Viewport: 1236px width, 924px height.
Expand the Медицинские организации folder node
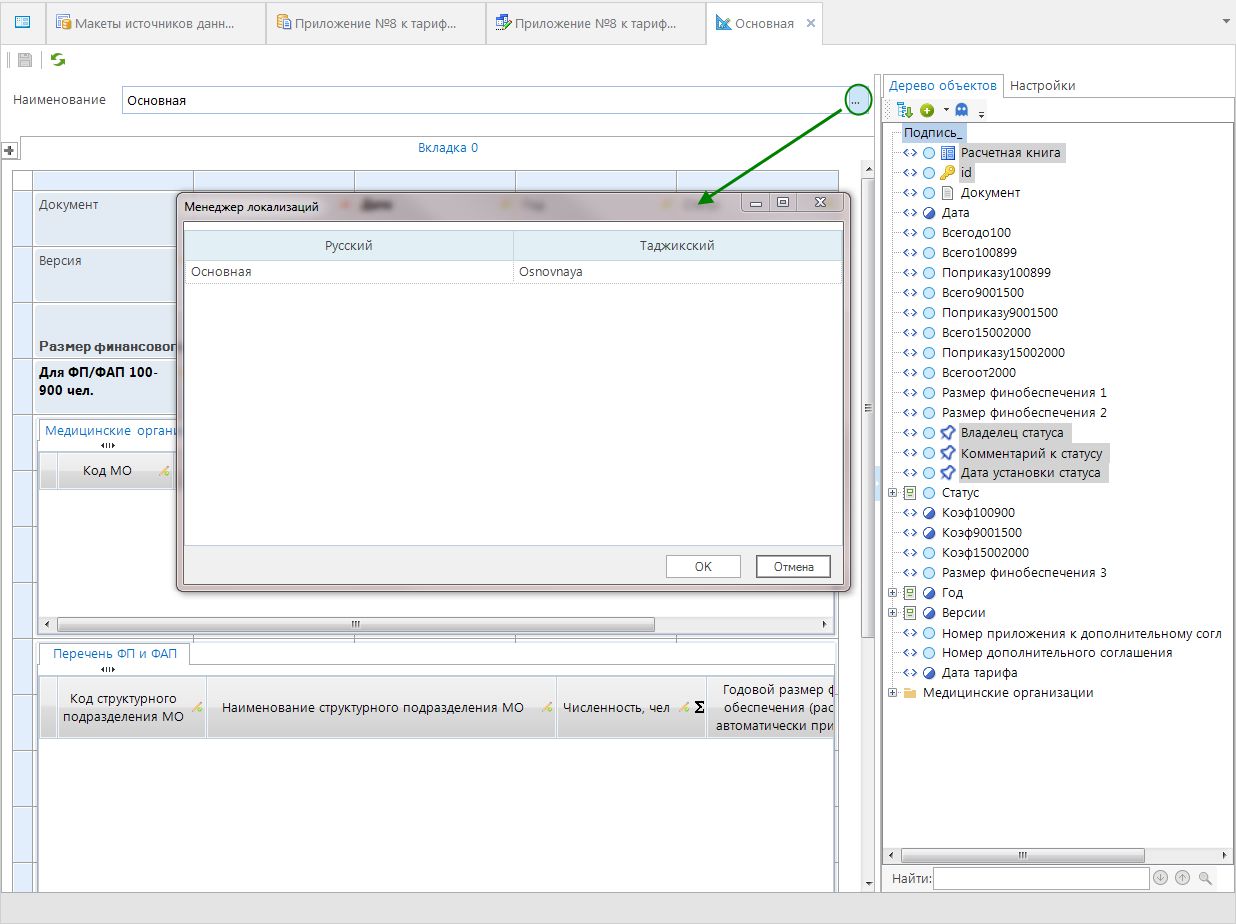click(x=892, y=693)
